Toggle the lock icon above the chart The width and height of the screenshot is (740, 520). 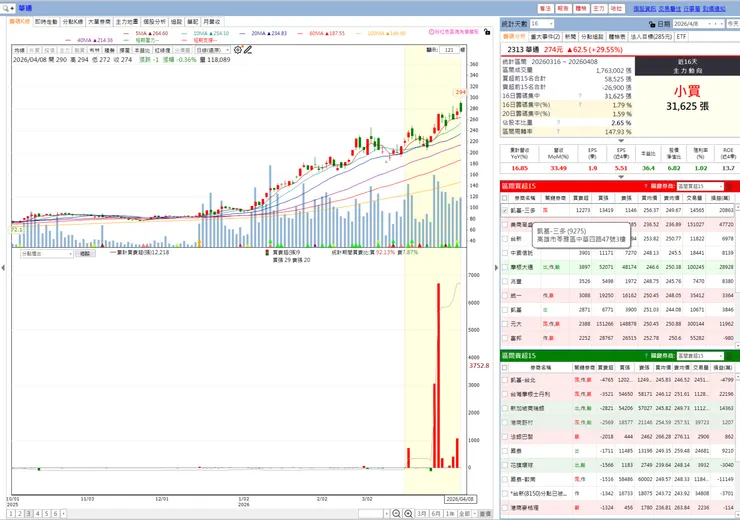click(x=487, y=32)
